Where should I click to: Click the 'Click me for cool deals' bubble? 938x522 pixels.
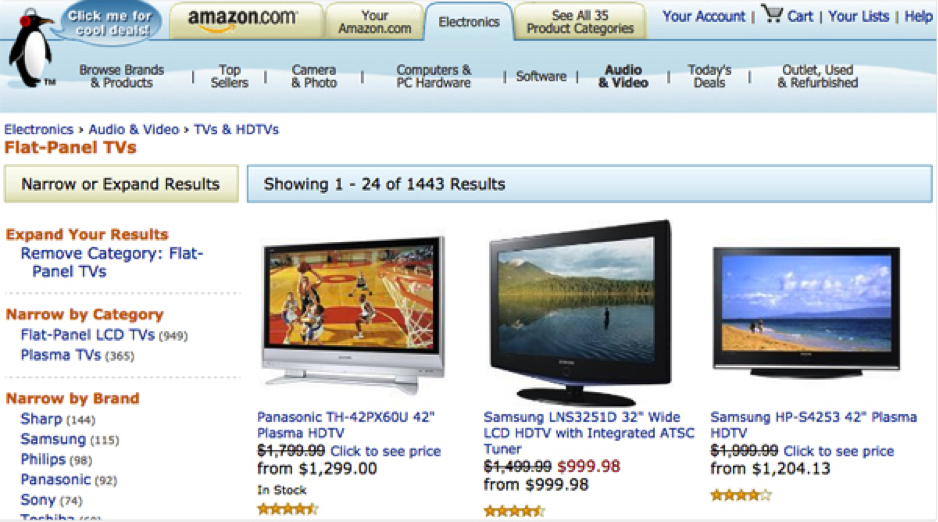(x=109, y=22)
